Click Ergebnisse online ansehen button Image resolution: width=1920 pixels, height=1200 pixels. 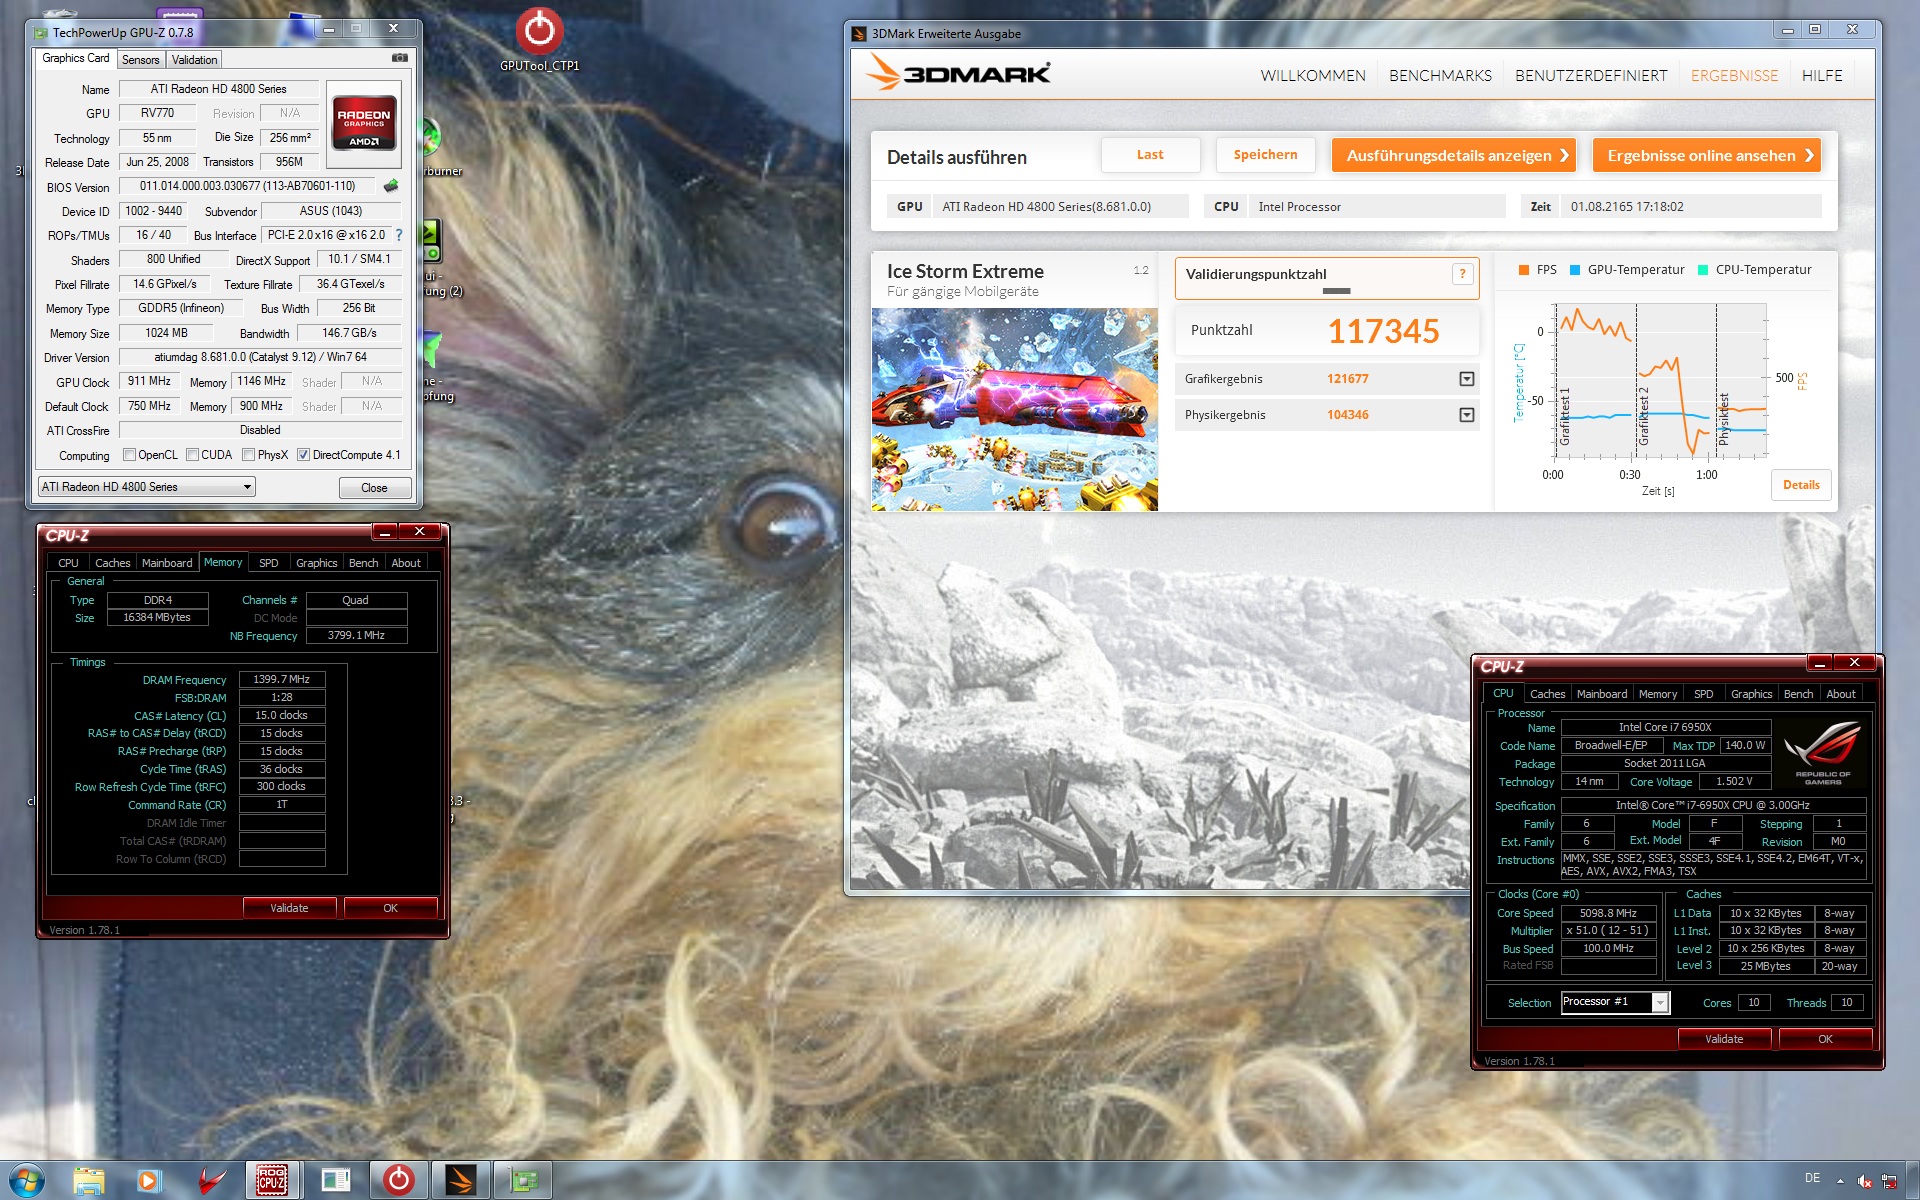tap(1707, 155)
